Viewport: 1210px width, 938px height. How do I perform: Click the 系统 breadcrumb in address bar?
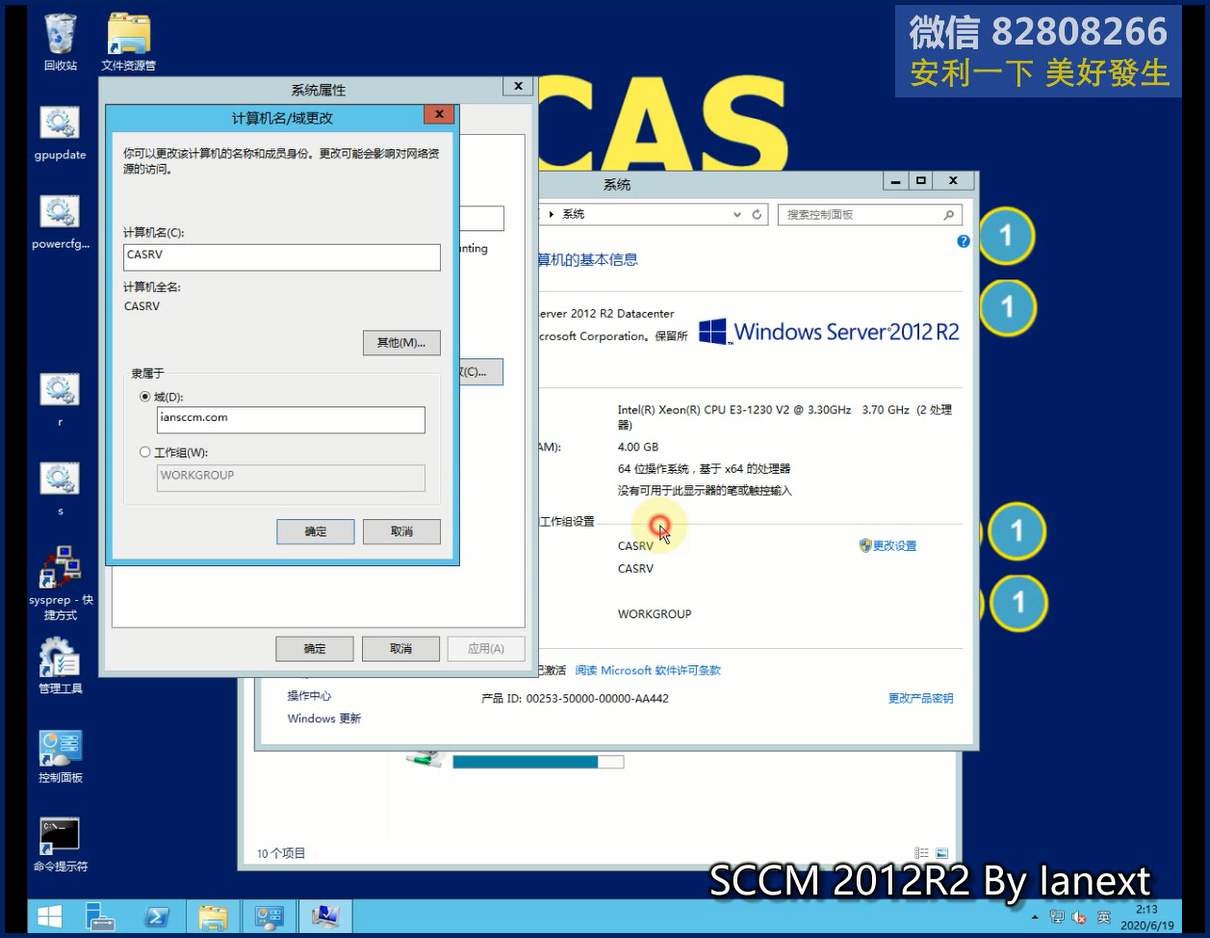(x=573, y=215)
